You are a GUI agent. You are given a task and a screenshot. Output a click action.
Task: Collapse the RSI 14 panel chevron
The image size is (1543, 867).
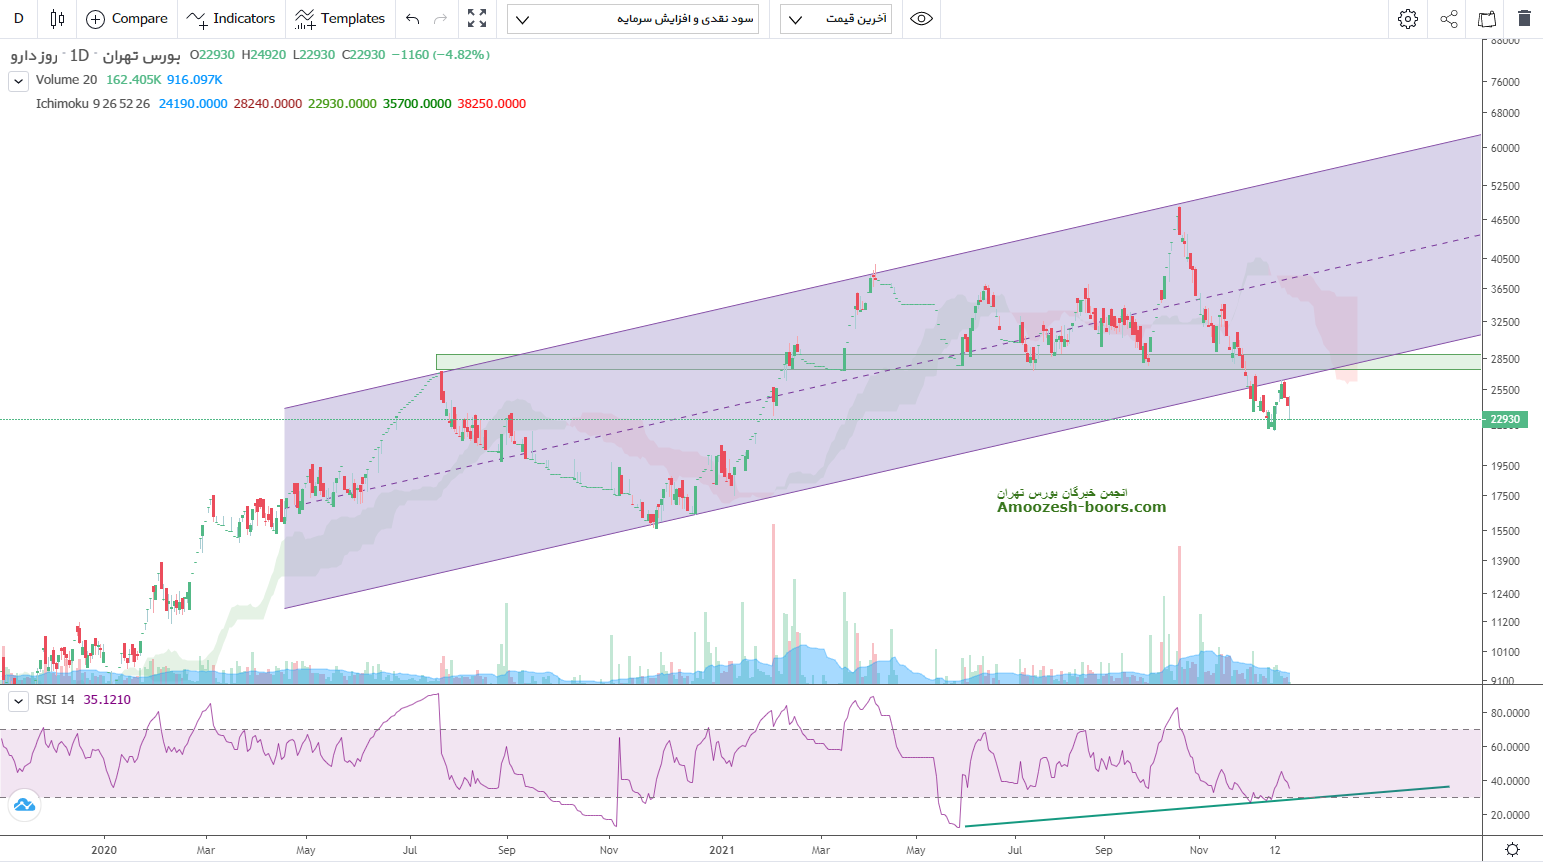18,701
